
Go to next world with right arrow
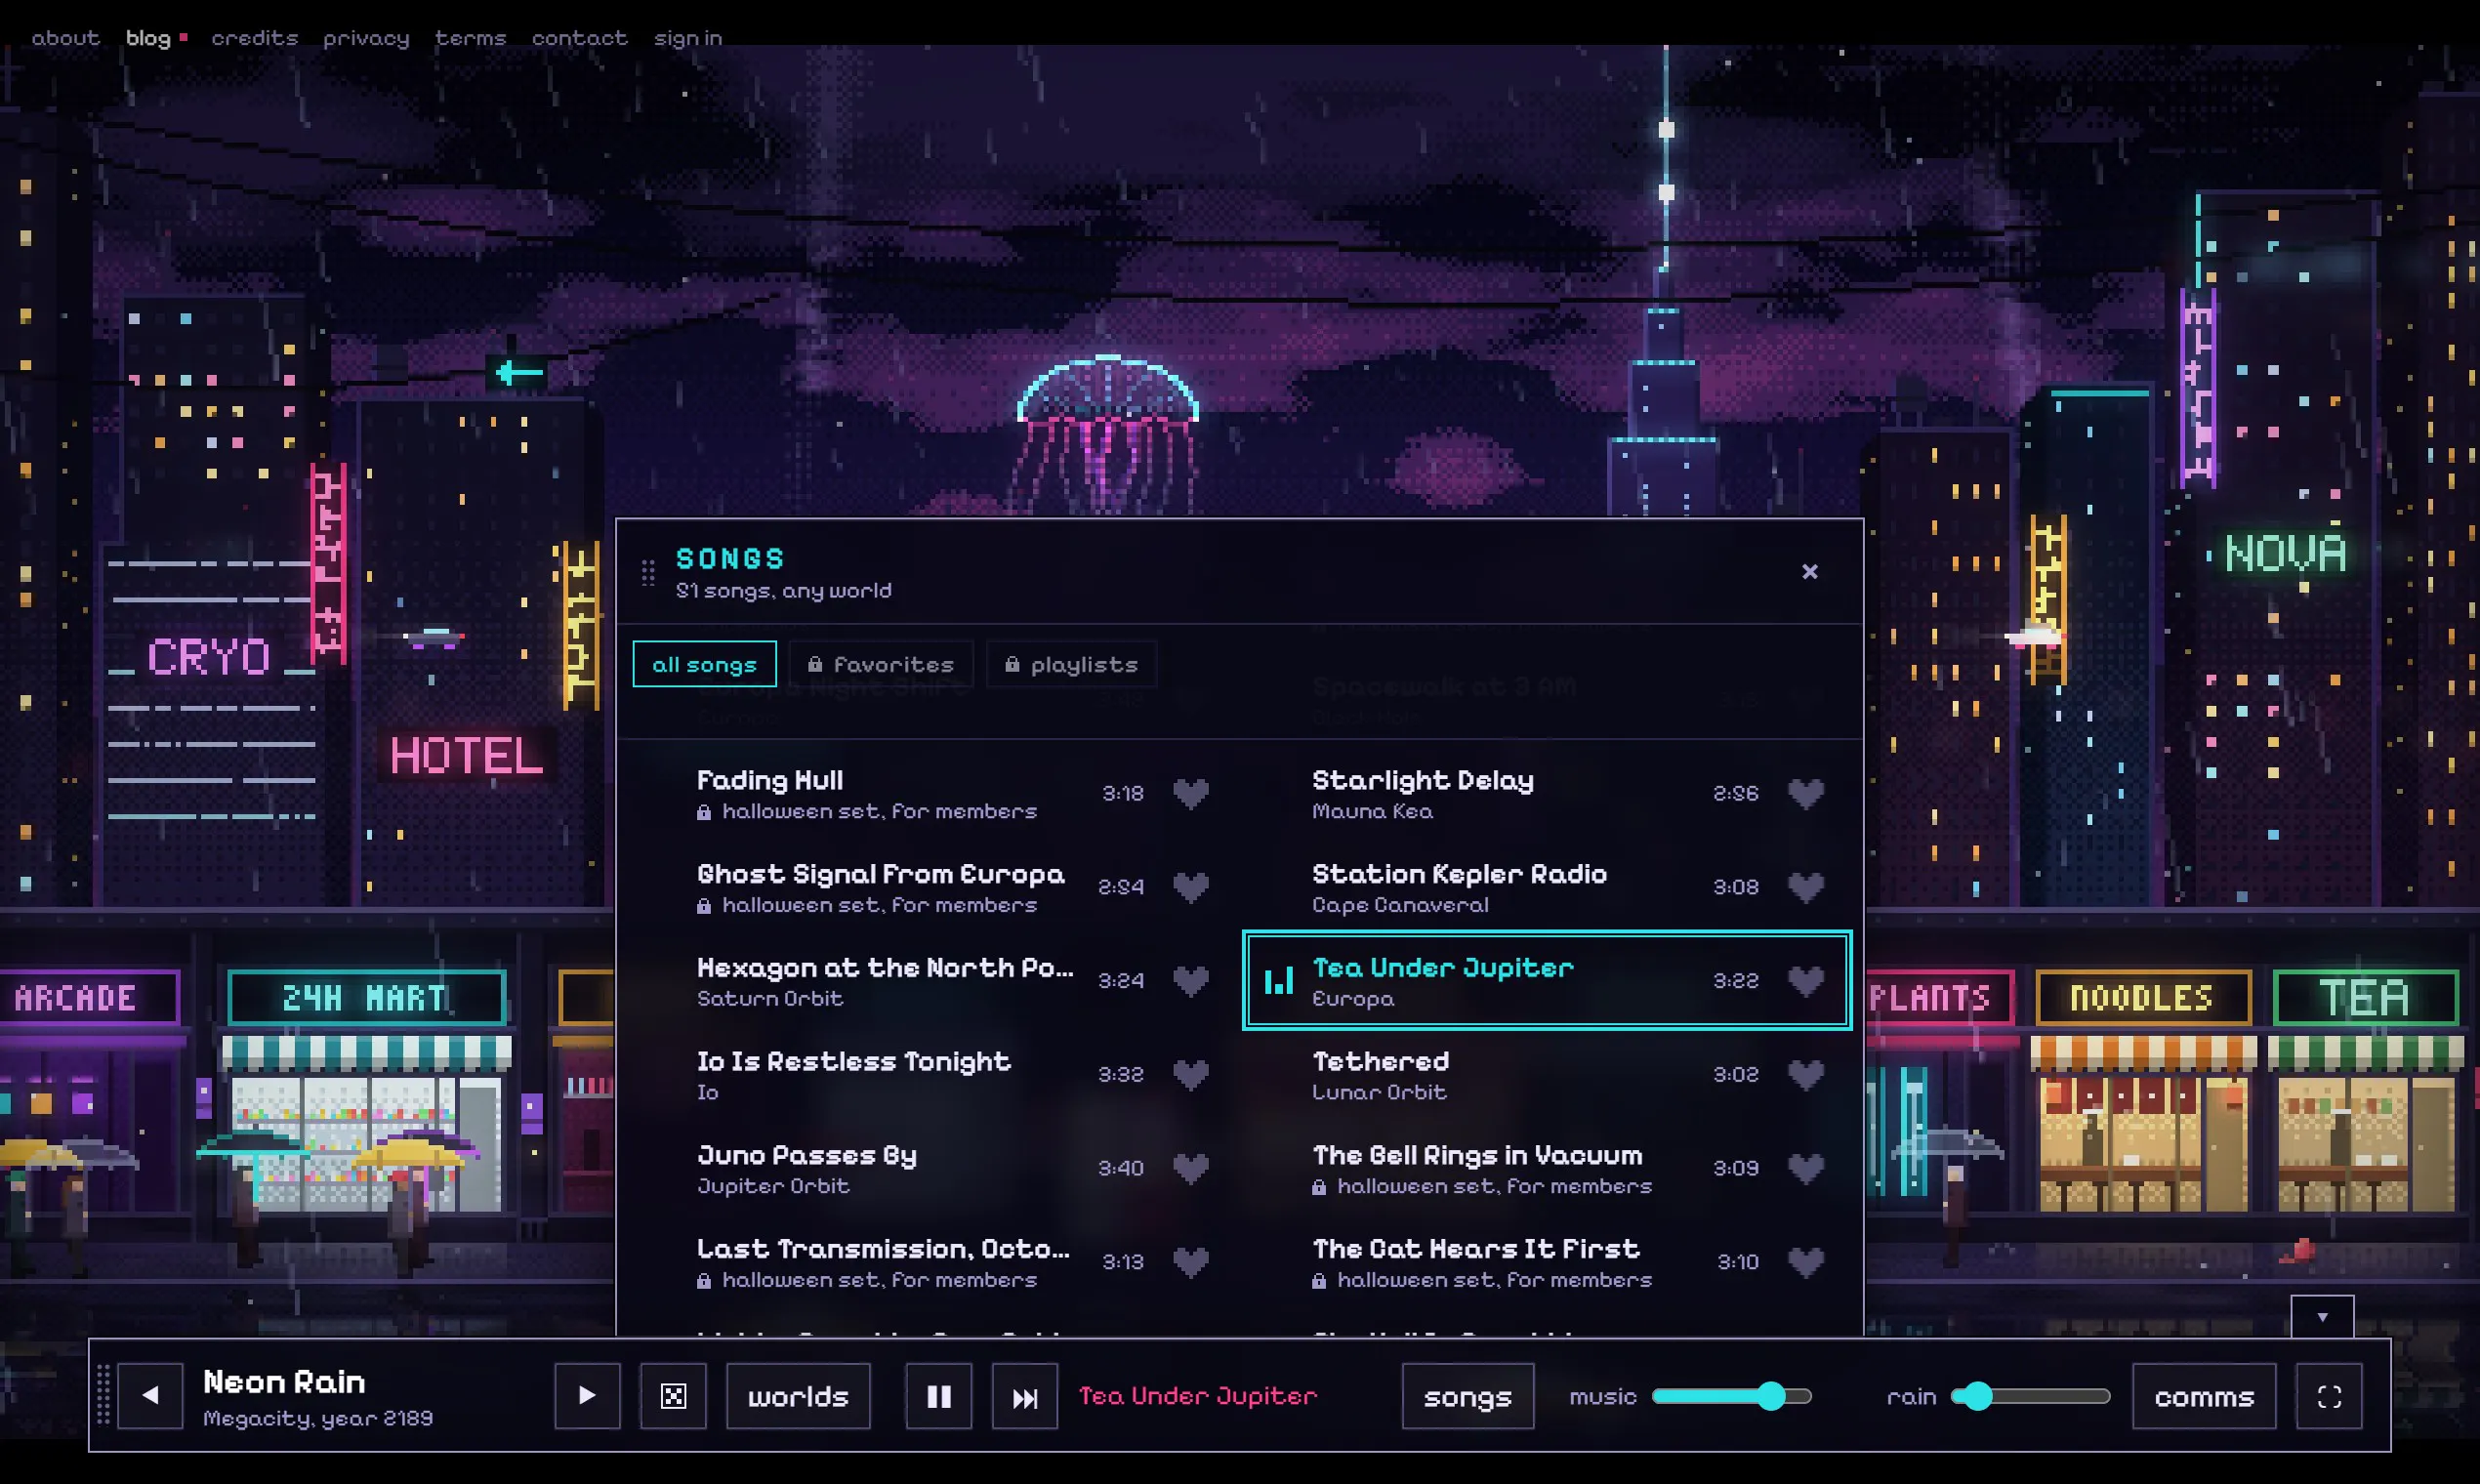pyautogui.click(x=587, y=1396)
